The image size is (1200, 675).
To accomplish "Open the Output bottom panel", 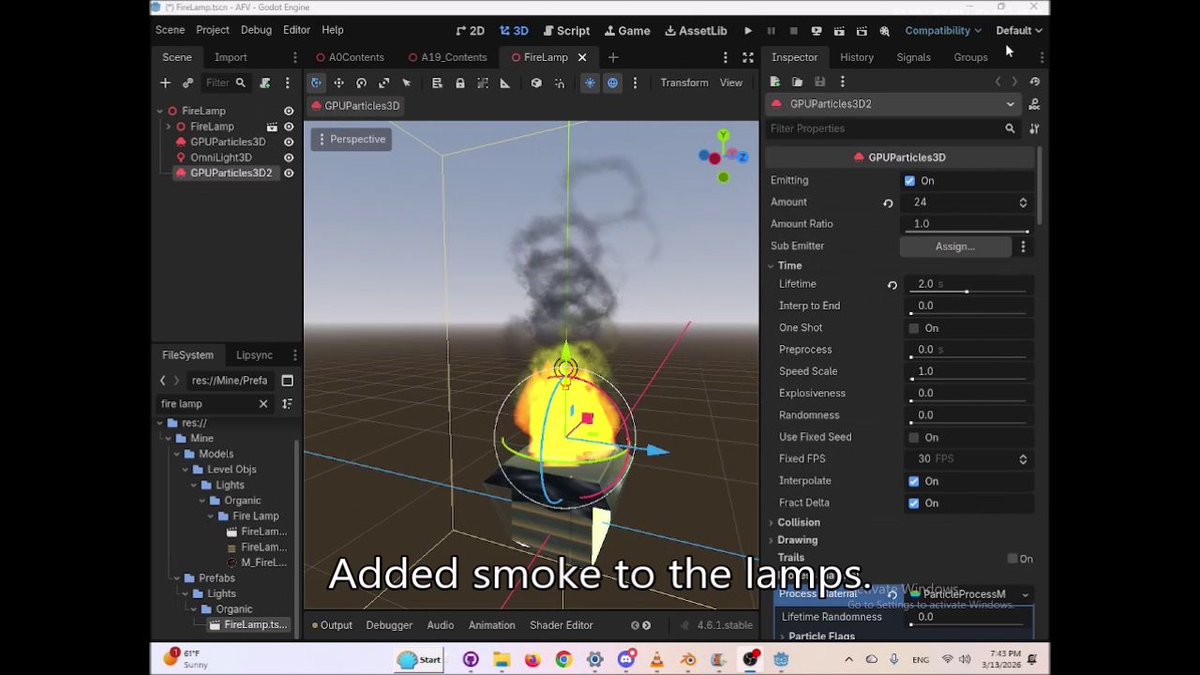I will tap(331, 626).
